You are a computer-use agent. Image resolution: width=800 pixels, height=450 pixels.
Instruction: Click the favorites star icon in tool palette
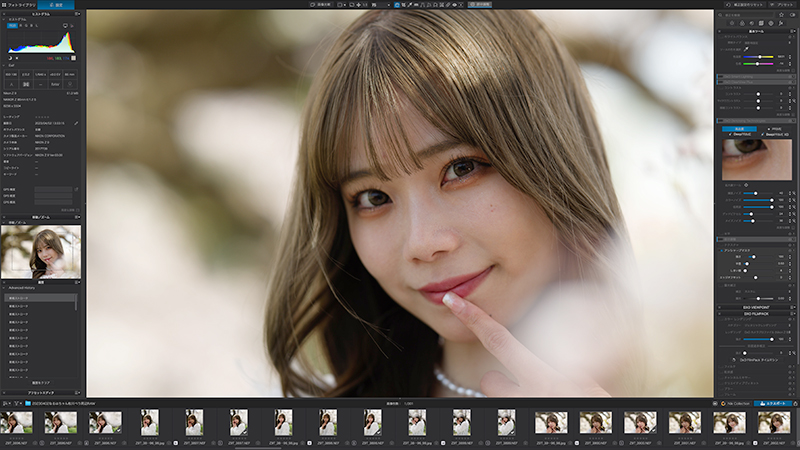tap(781, 15)
